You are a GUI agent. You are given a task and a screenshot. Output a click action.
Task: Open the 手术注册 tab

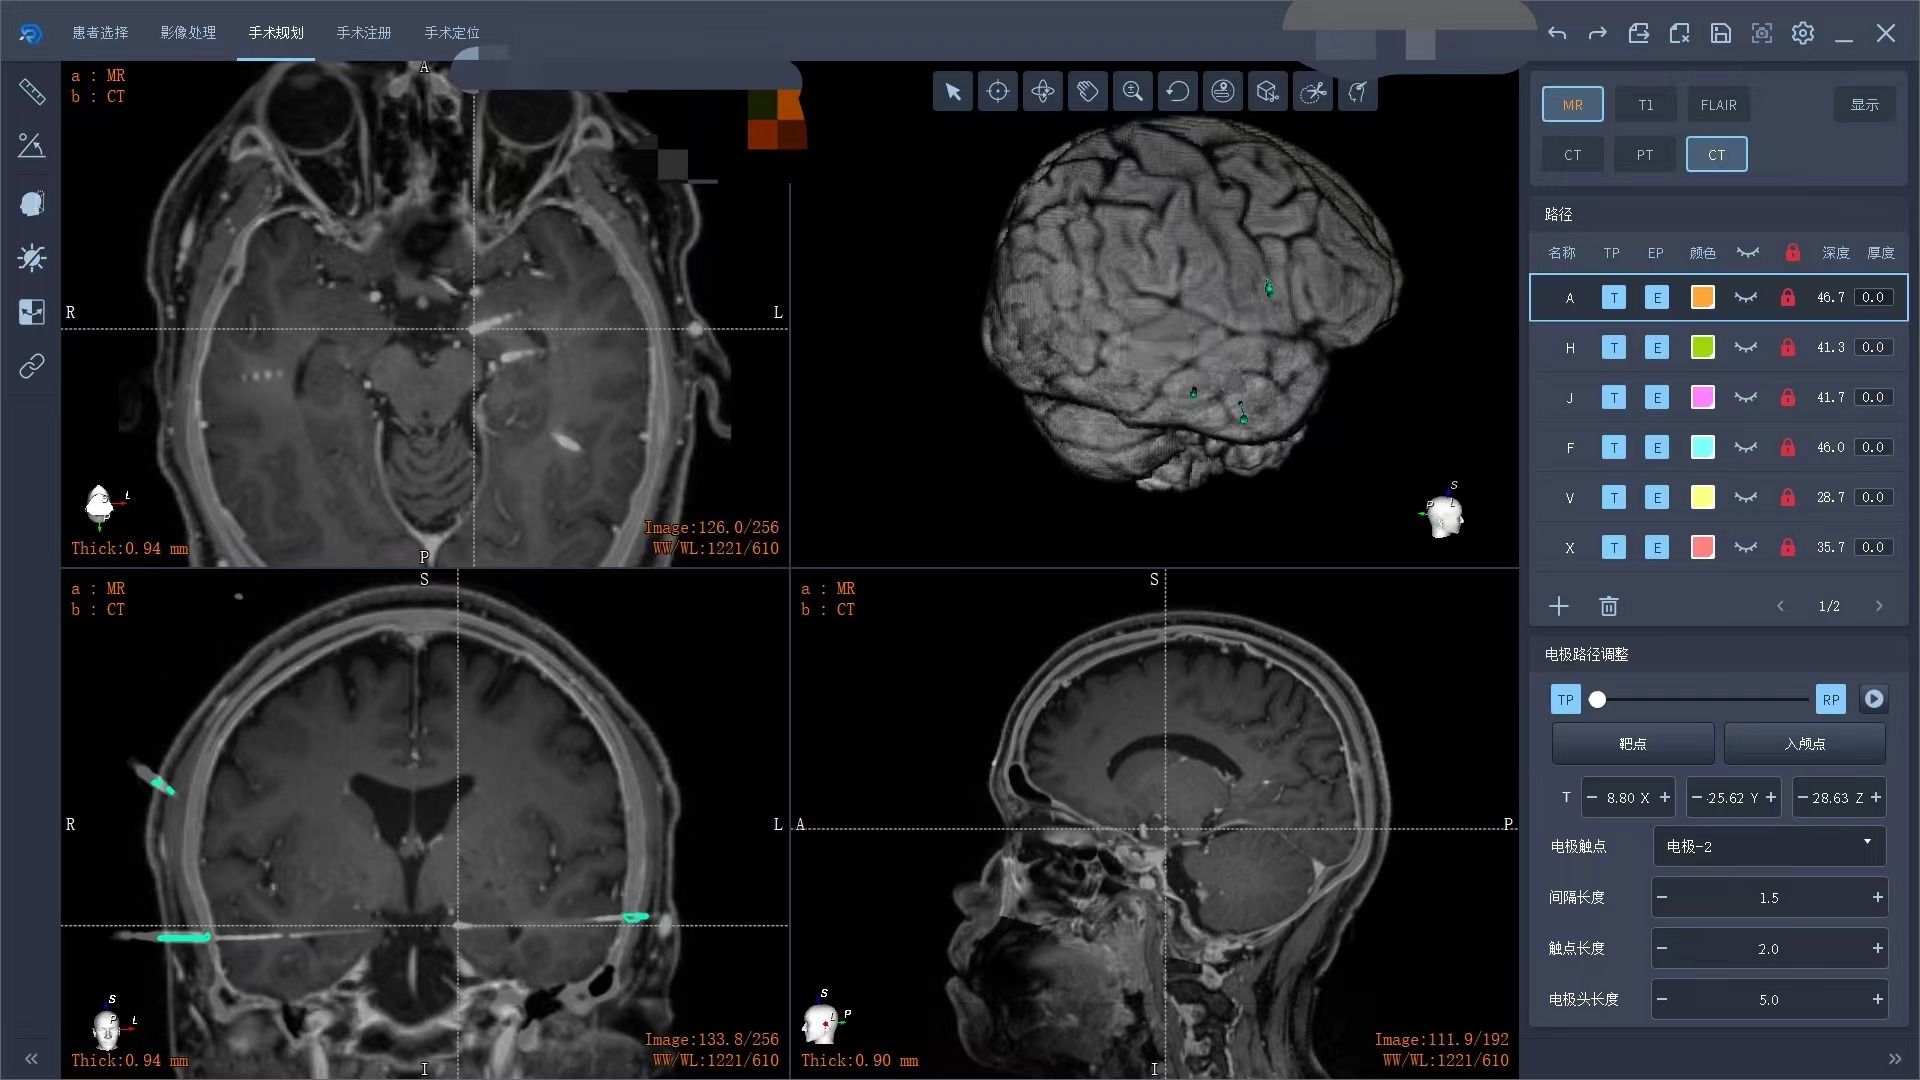click(x=364, y=33)
